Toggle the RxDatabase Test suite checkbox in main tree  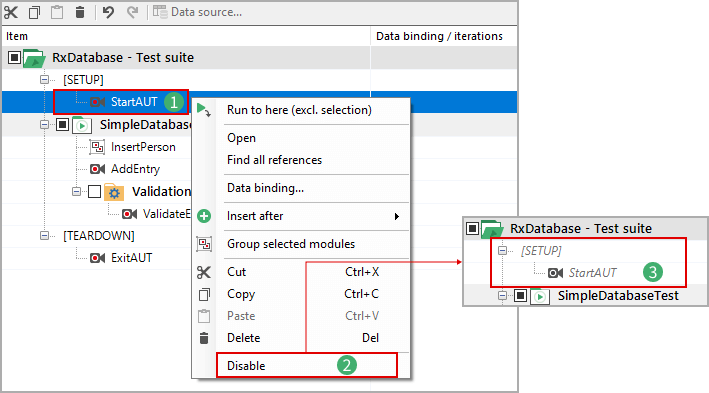(14, 57)
